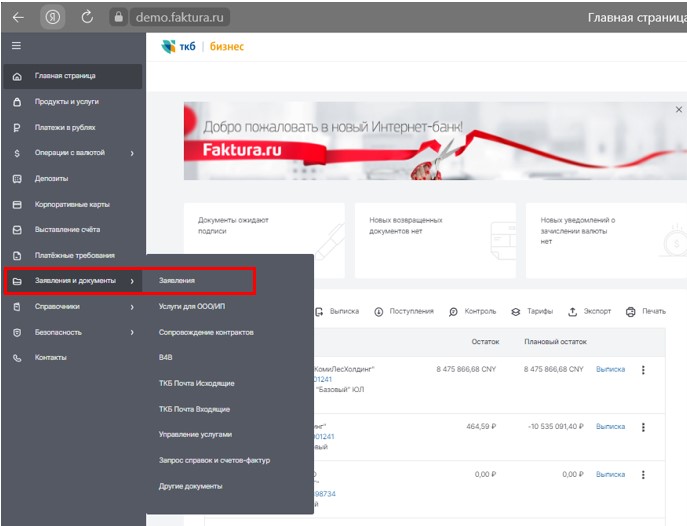687x526 pixels.
Task: Click the Печать printer icon
Action: point(630,312)
